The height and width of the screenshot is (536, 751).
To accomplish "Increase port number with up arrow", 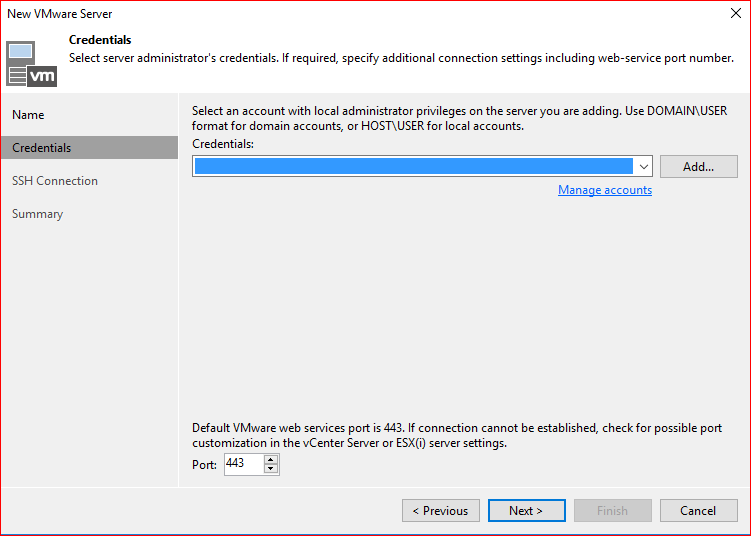I will click(x=271, y=459).
